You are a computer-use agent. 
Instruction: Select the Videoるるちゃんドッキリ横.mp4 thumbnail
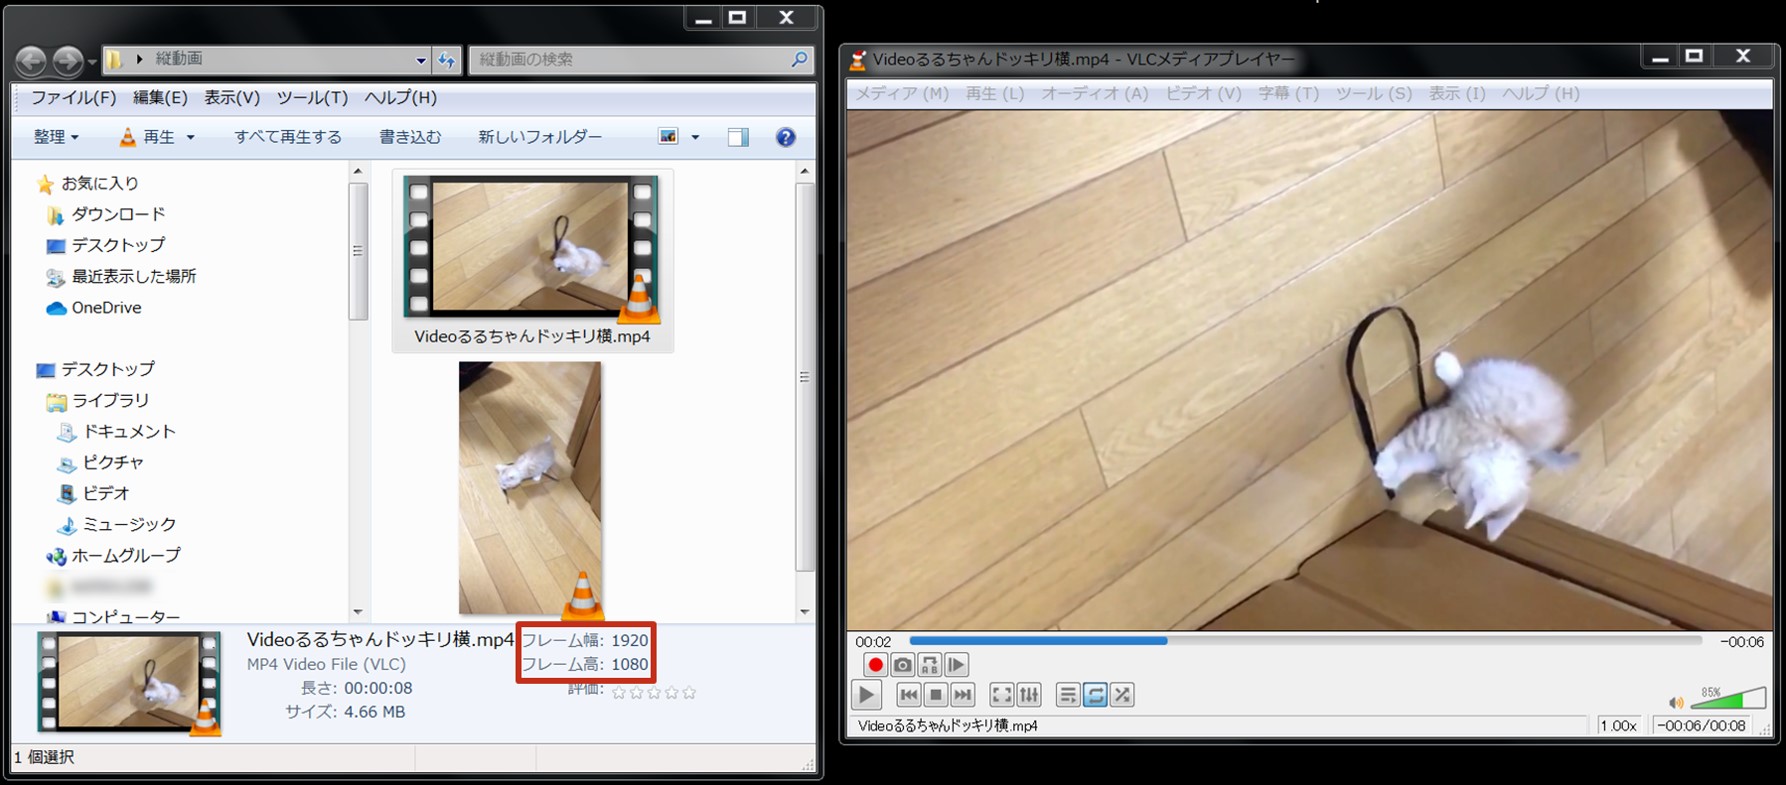532,260
